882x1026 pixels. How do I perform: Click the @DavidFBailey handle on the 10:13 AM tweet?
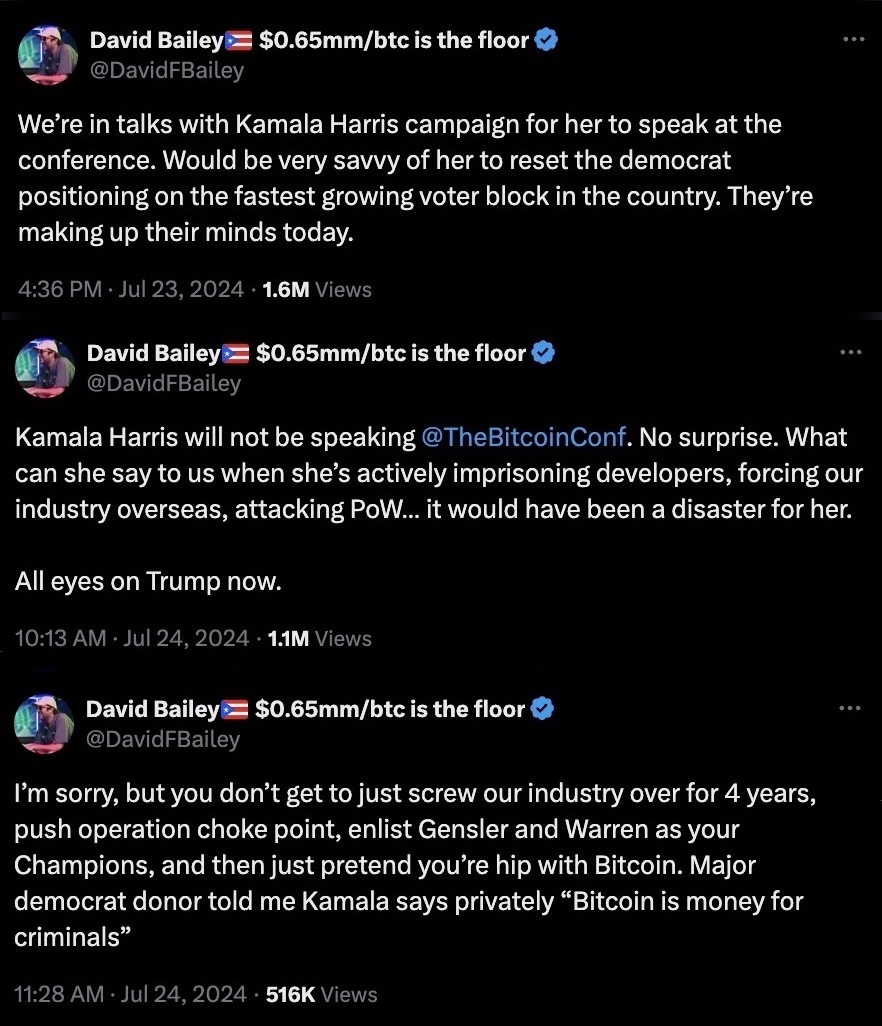tap(164, 382)
